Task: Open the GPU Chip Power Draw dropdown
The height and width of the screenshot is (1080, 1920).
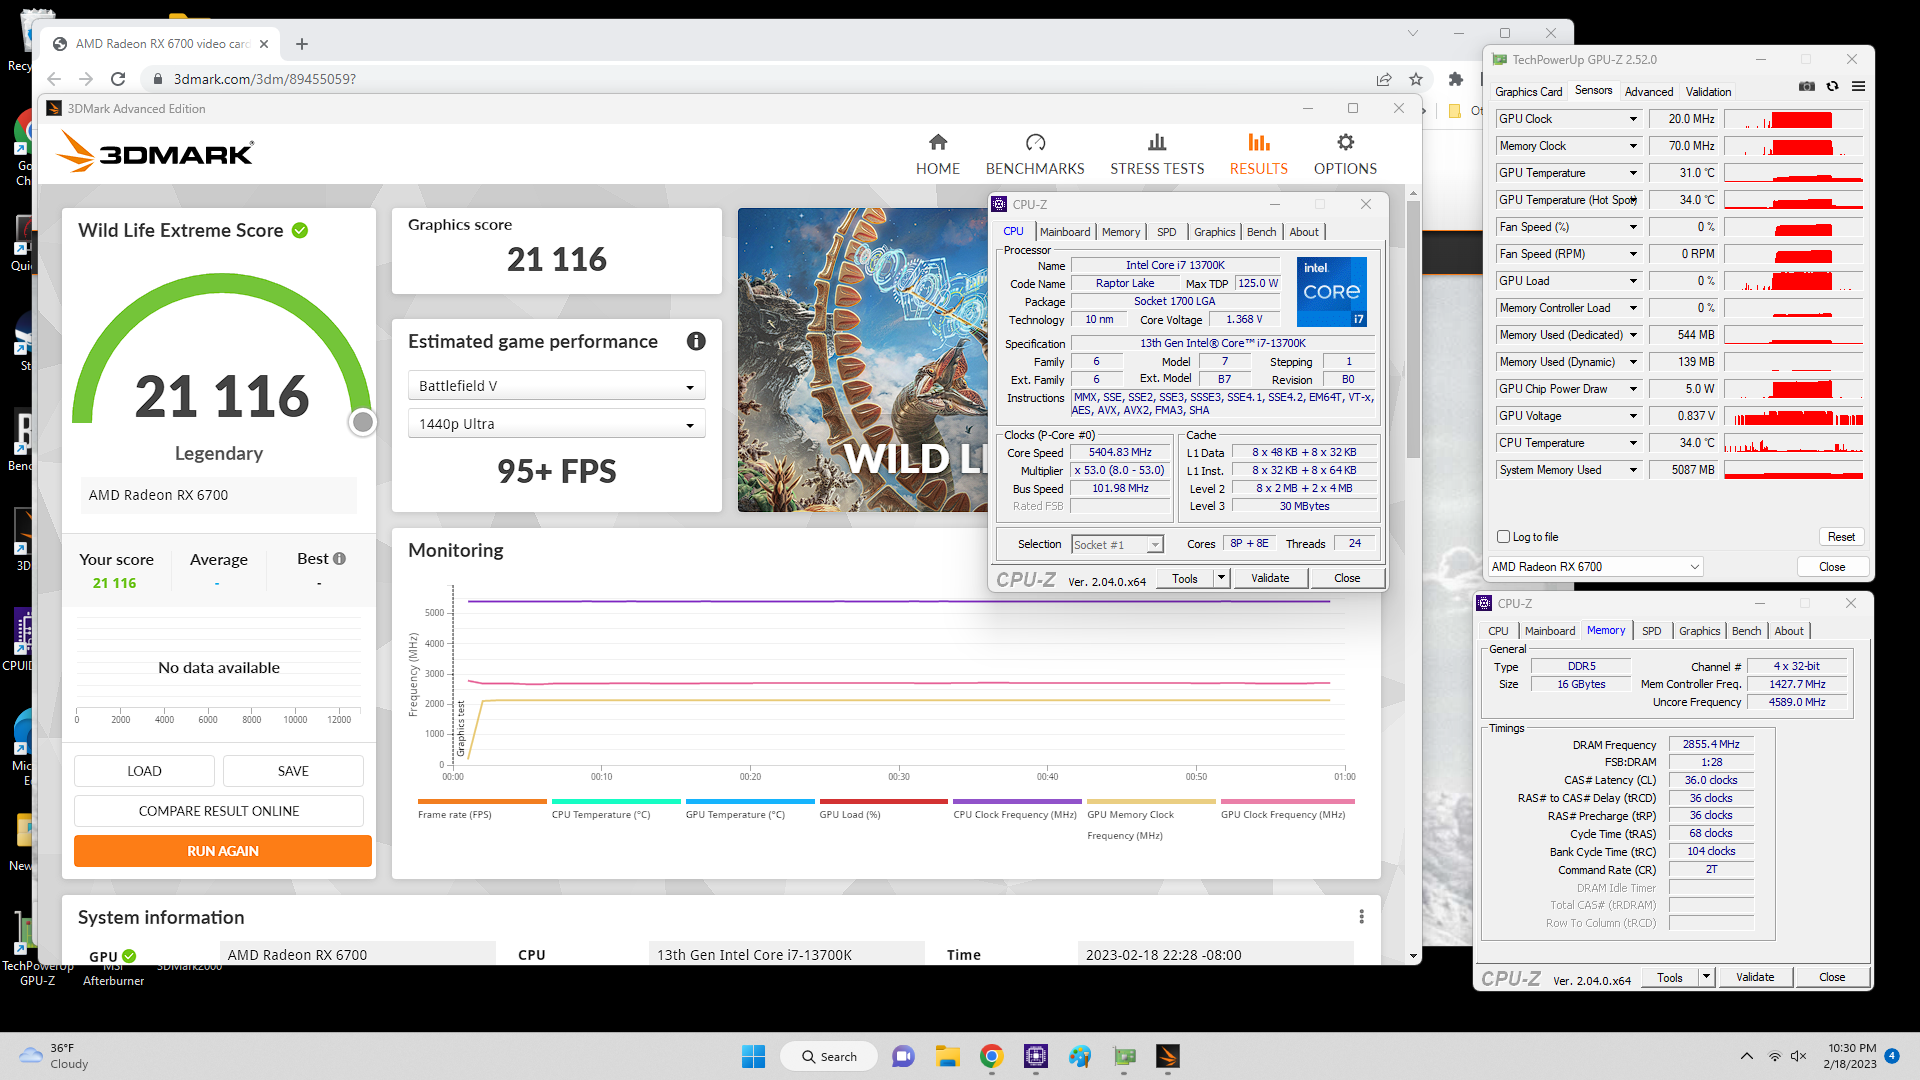Action: click(x=1633, y=389)
